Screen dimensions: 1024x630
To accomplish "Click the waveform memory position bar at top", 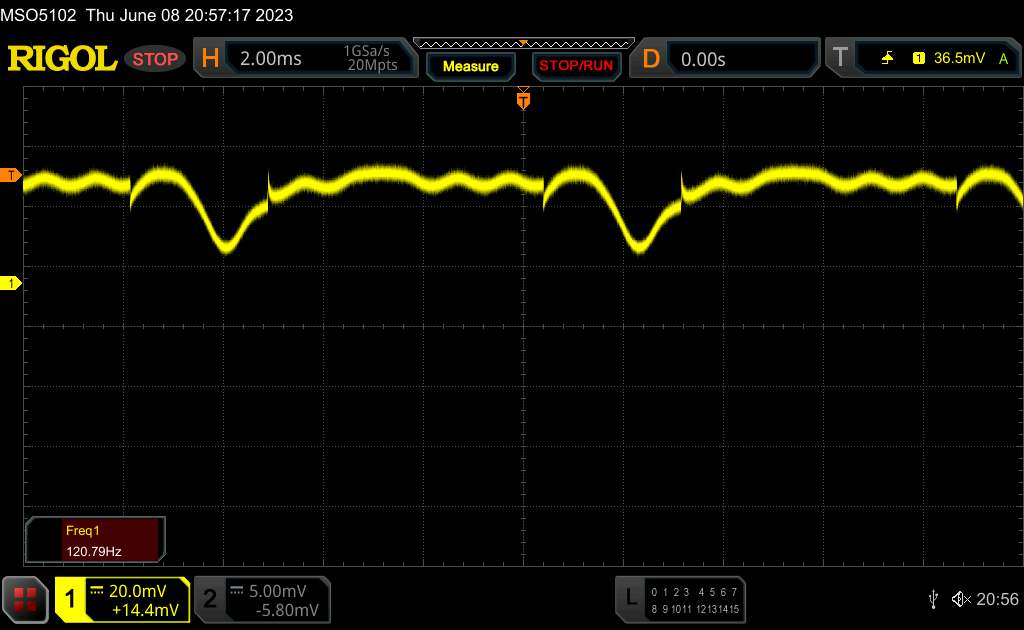I will 523,43.
